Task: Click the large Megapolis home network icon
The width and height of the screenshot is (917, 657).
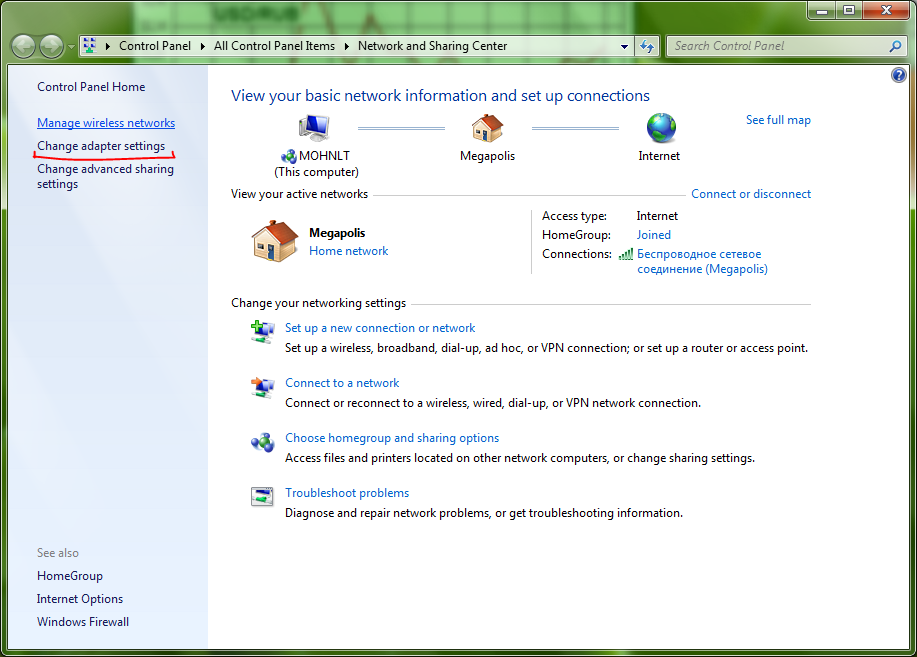Action: (275, 241)
